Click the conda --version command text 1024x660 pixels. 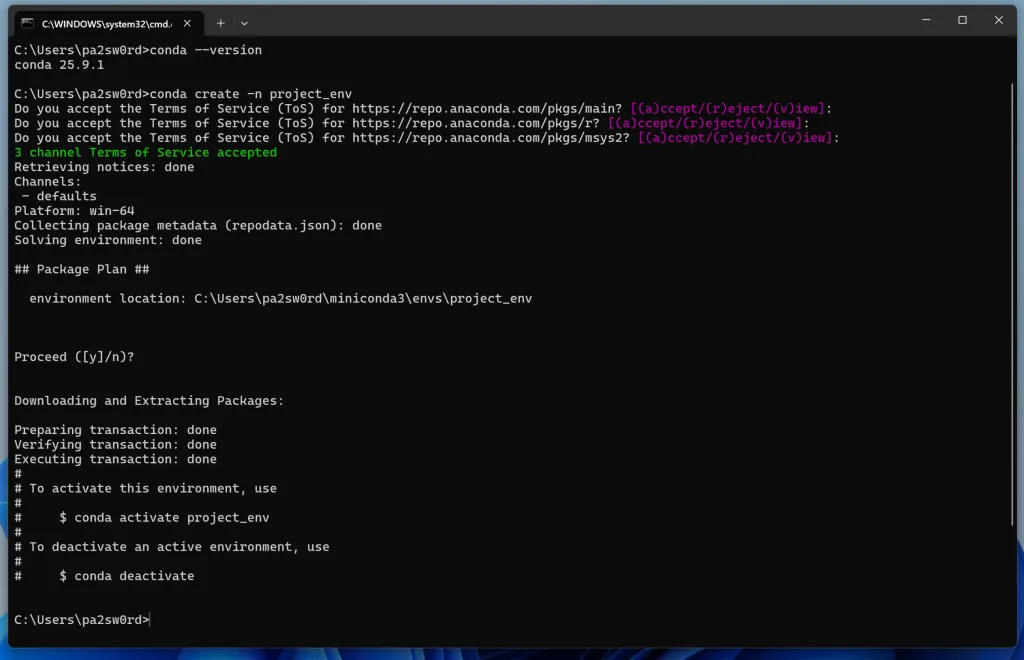tap(209, 49)
